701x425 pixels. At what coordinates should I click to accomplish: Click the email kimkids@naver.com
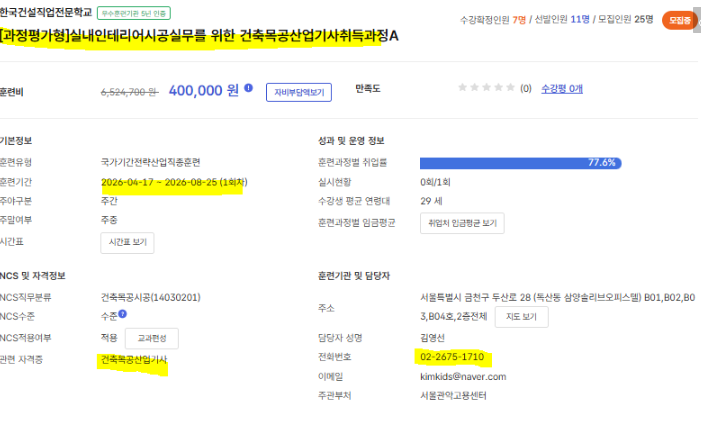[463, 377]
